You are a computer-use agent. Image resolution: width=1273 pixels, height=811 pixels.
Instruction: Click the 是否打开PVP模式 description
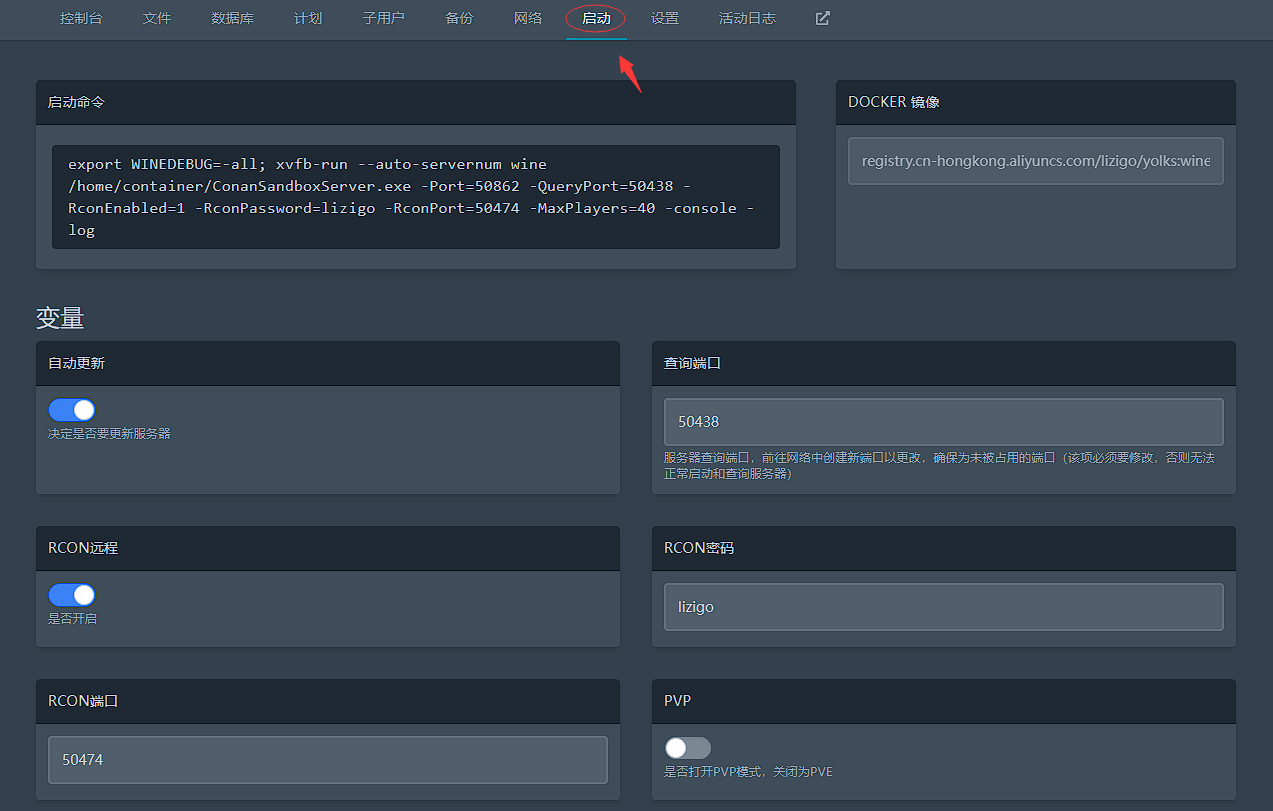click(x=748, y=772)
